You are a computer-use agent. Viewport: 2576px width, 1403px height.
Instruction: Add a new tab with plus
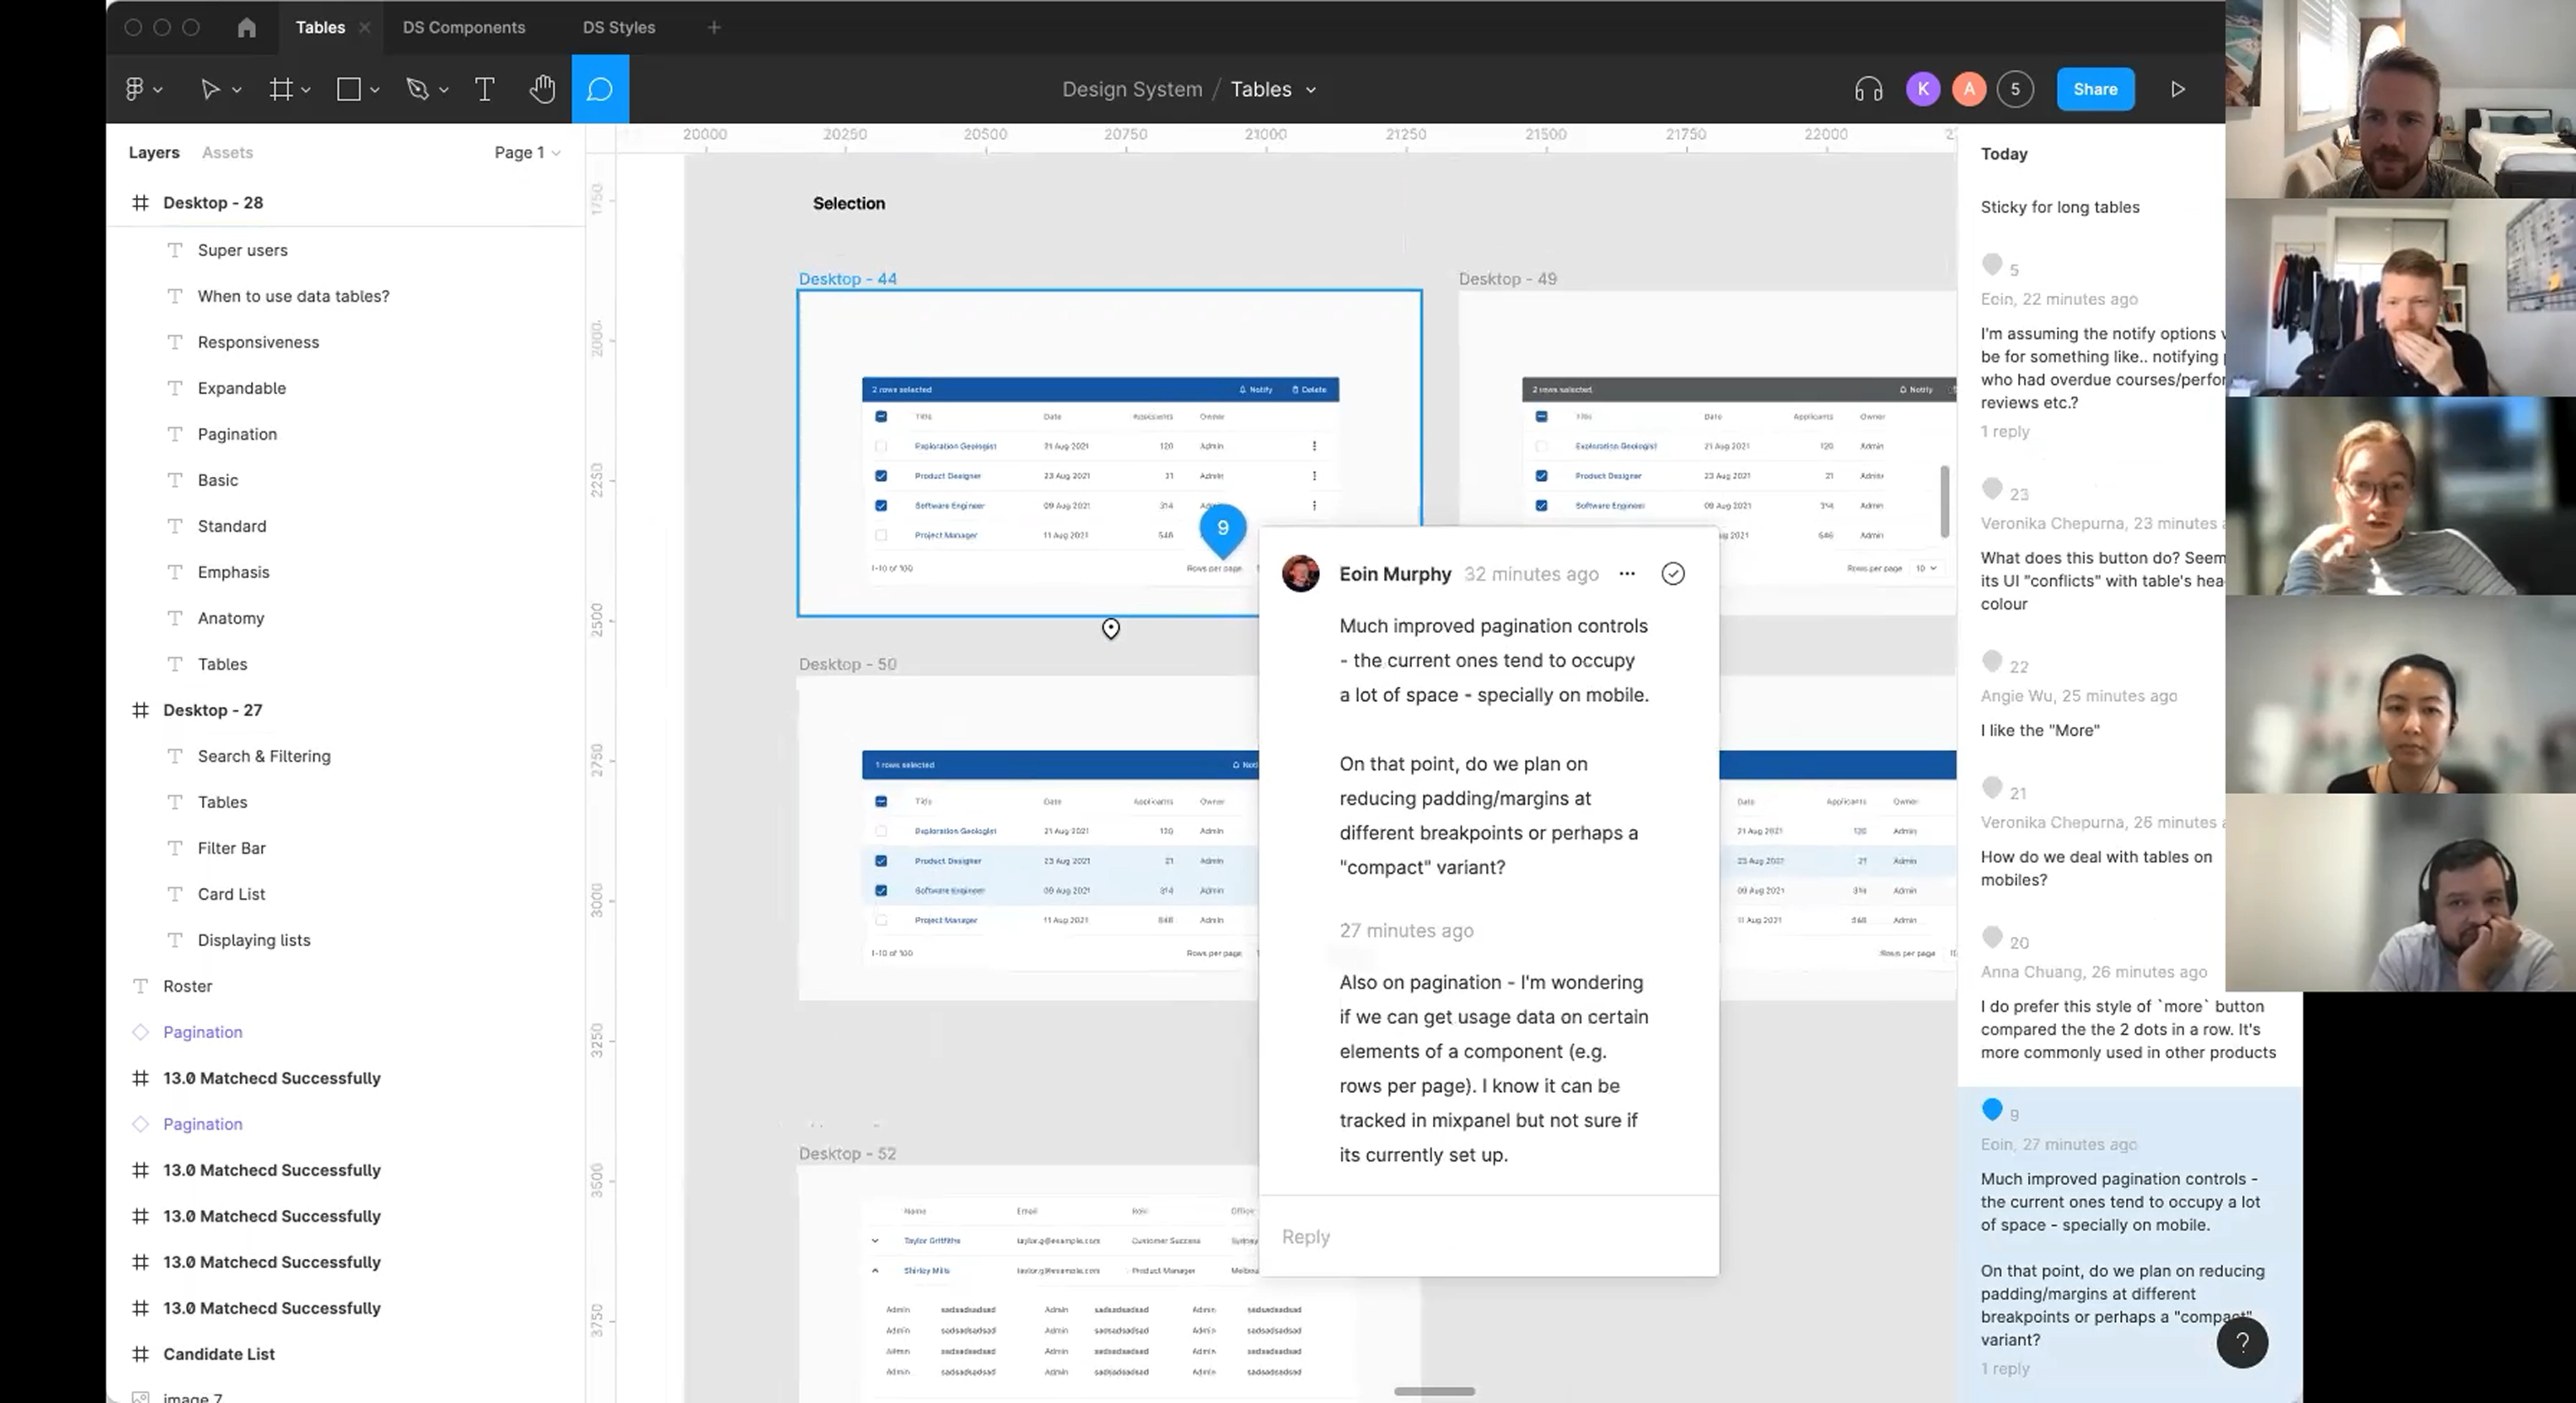click(714, 27)
